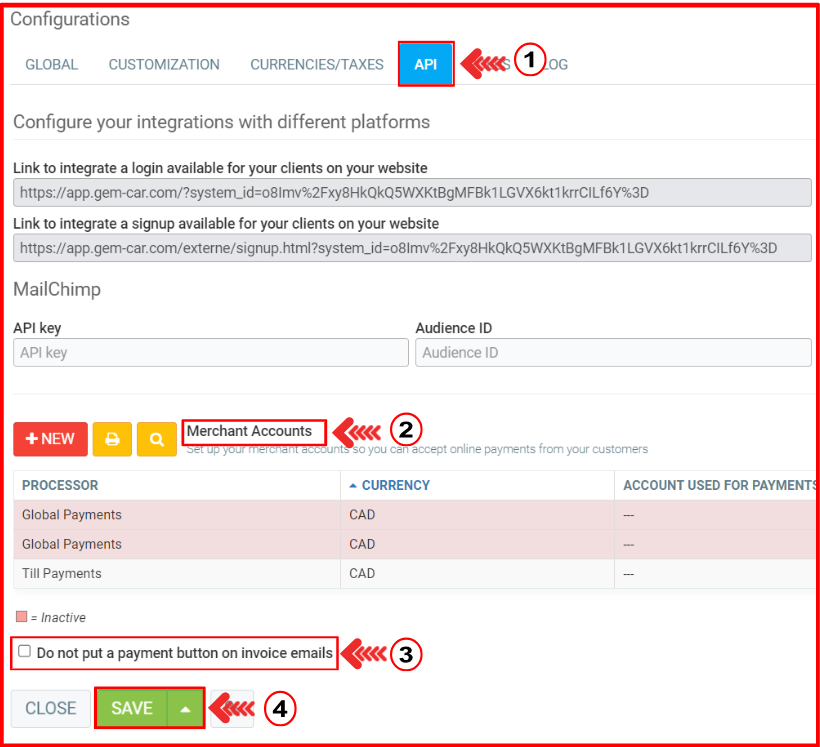Screen dimensions: 820x747
Task: Open the CUSTOMIZATION tab
Action: pyautogui.click(x=164, y=64)
